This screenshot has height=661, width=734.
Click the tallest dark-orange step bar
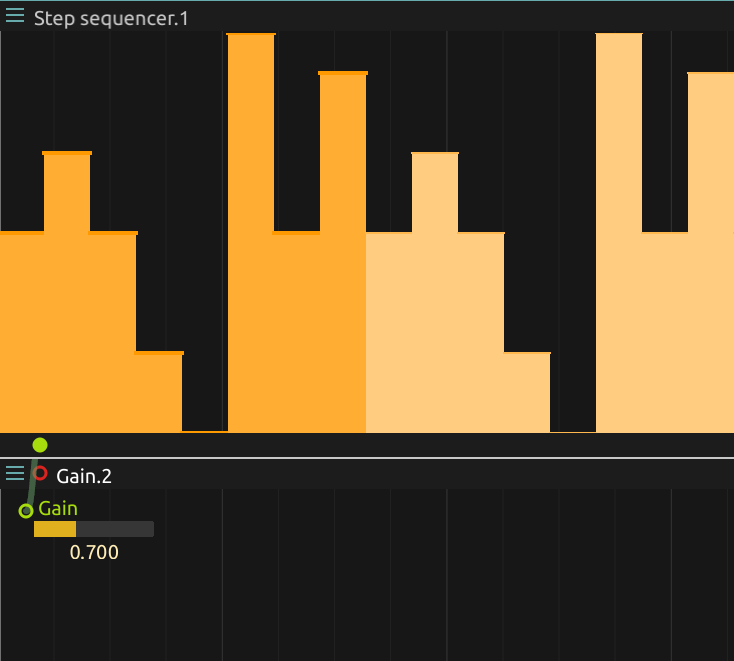point(251,233)
